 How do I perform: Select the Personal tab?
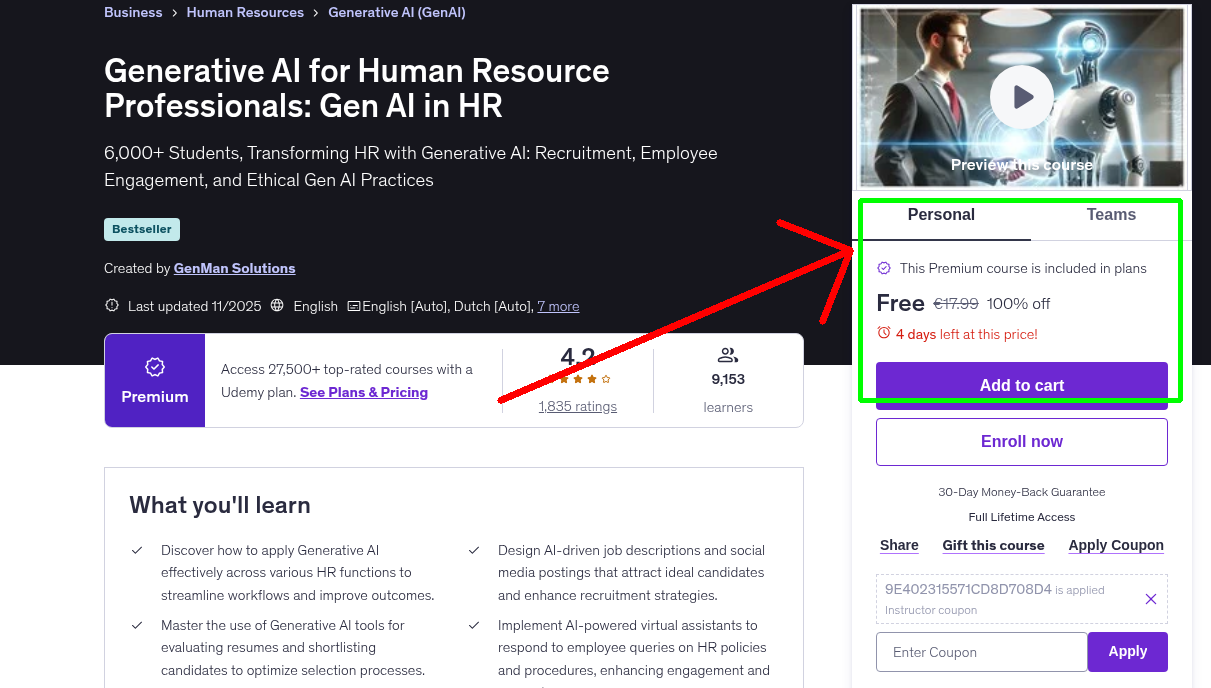(x=941, y=214)
